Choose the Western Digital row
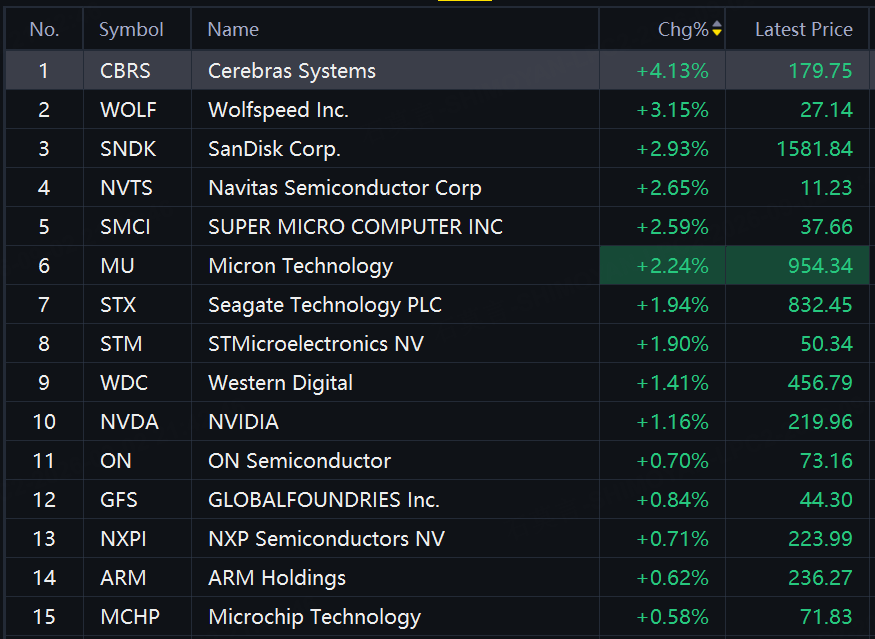This screenshot has width=875, height=639. click(x=438, y=383)
